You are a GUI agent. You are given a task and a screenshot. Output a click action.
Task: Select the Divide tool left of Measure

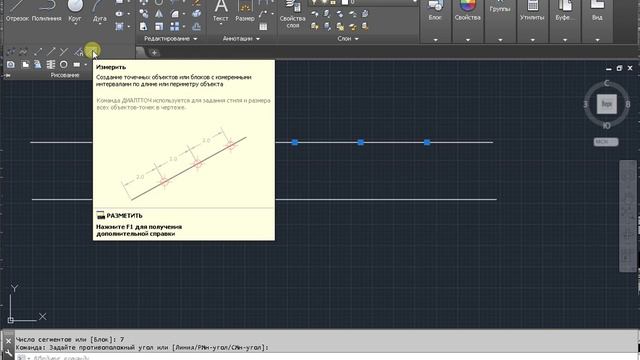79,52
